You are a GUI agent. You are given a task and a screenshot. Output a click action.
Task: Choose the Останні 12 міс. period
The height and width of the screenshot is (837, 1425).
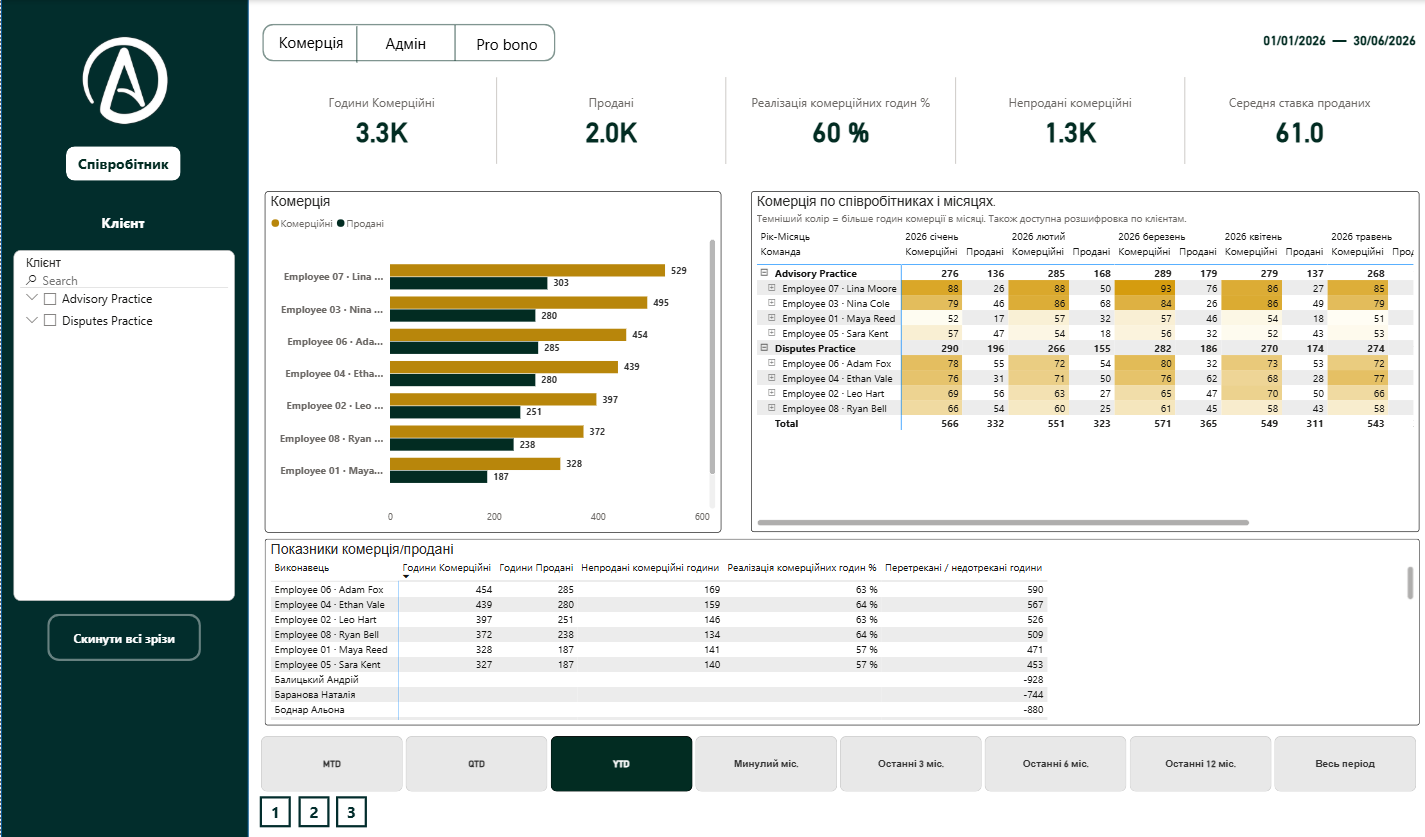coord(1200,764)
